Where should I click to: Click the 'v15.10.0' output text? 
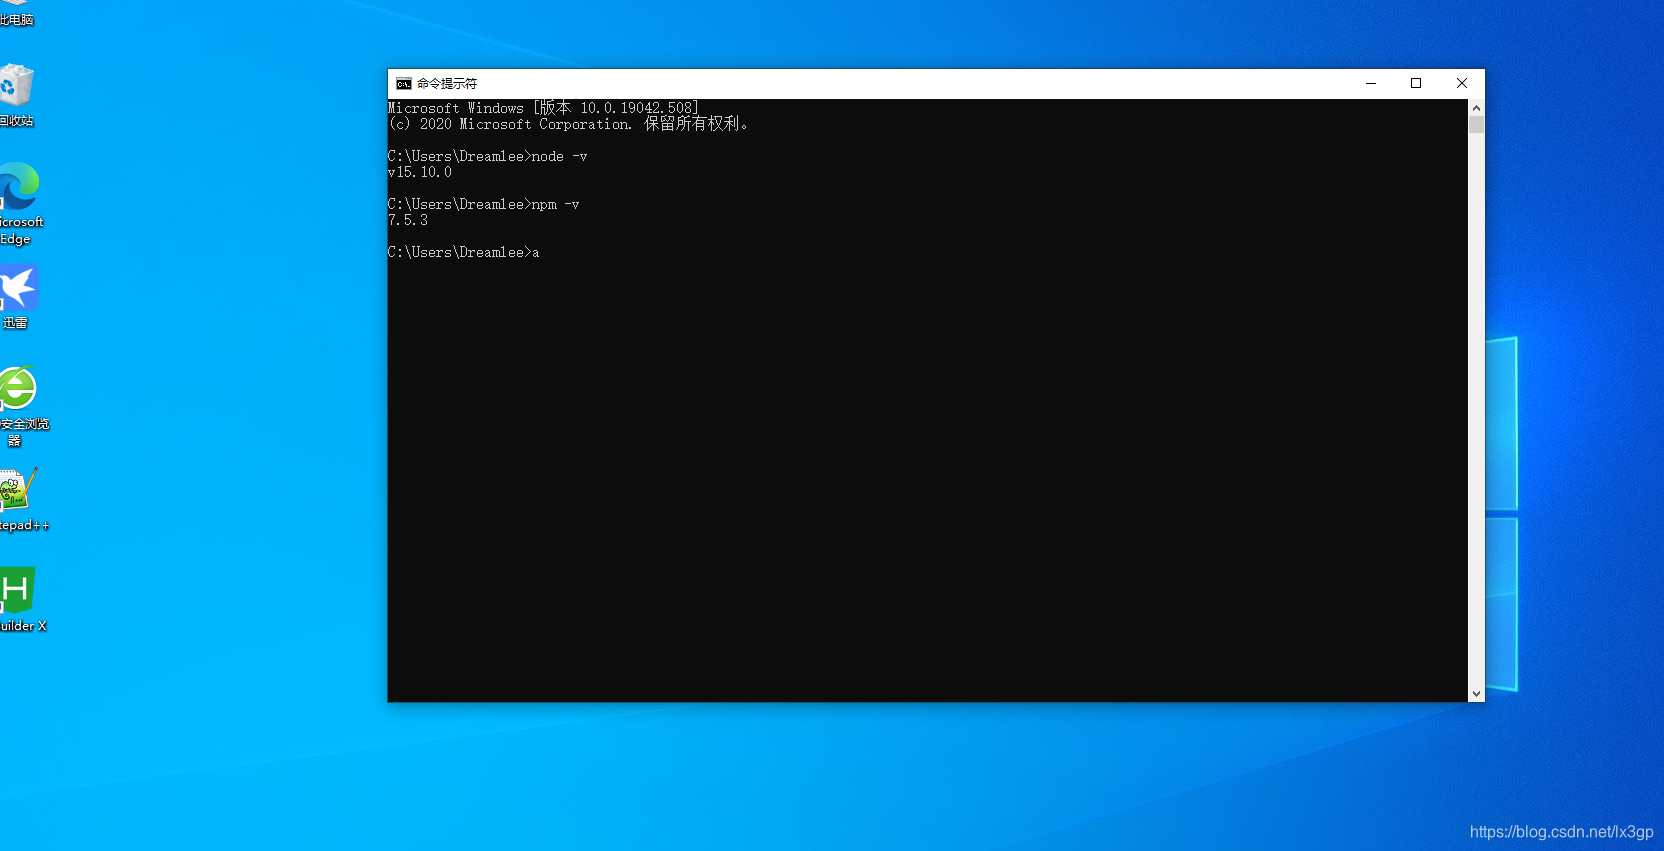[x=420, y=172]
